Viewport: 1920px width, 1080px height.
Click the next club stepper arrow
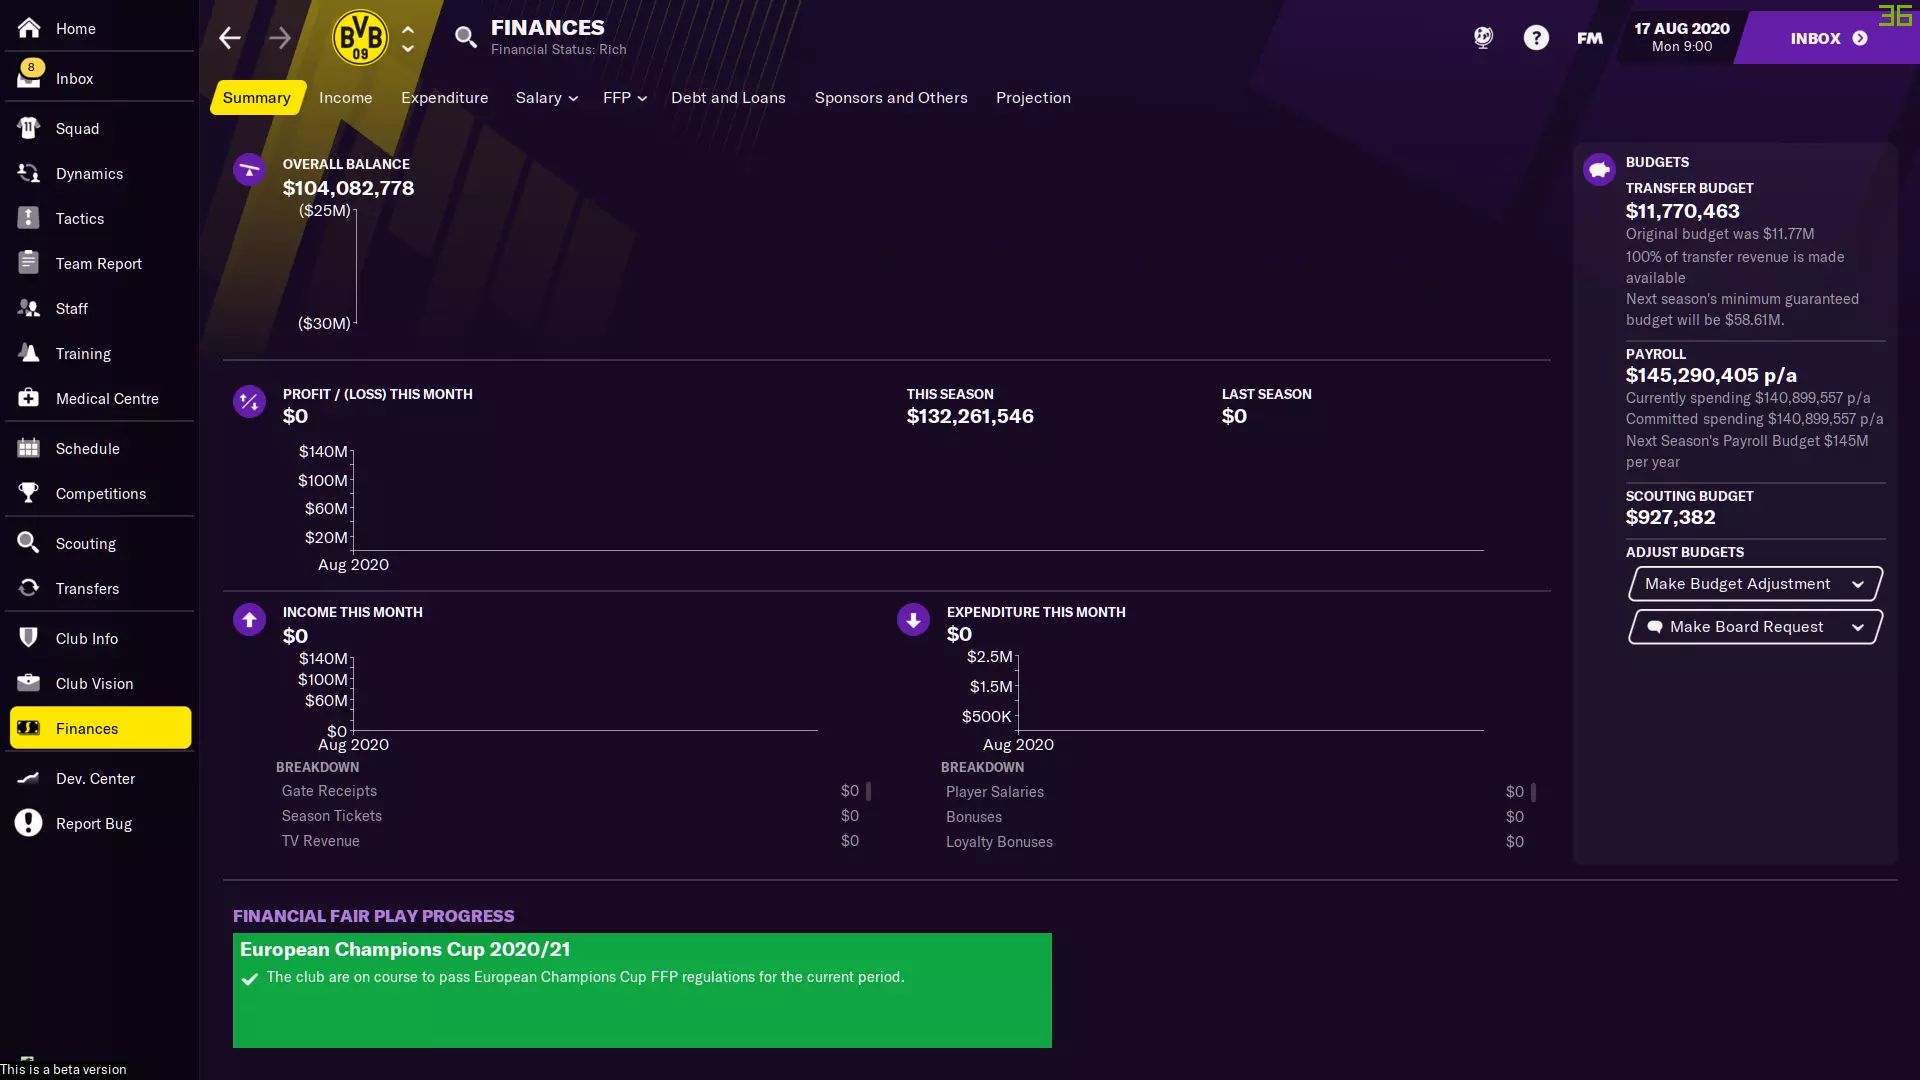point(408,48)
